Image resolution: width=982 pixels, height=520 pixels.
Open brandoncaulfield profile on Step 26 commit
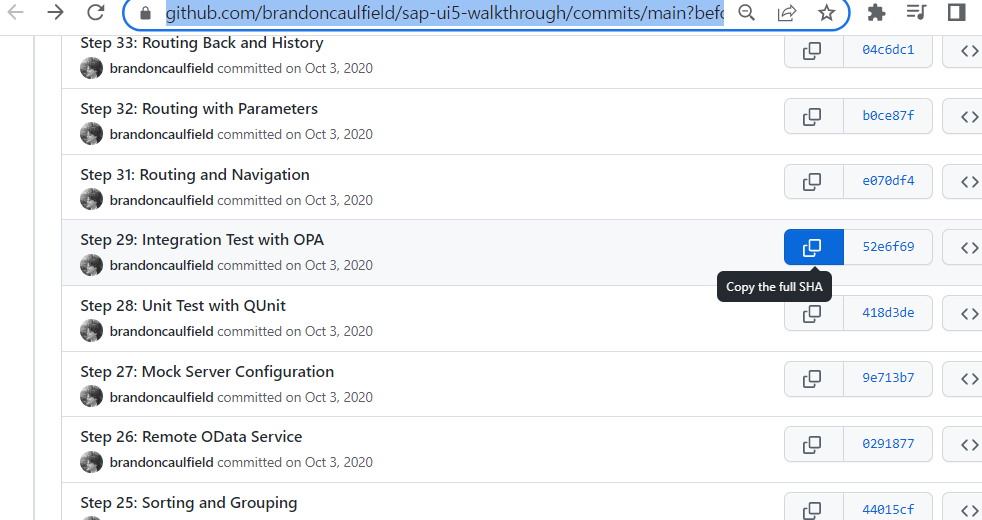click(x=162, y=462)
